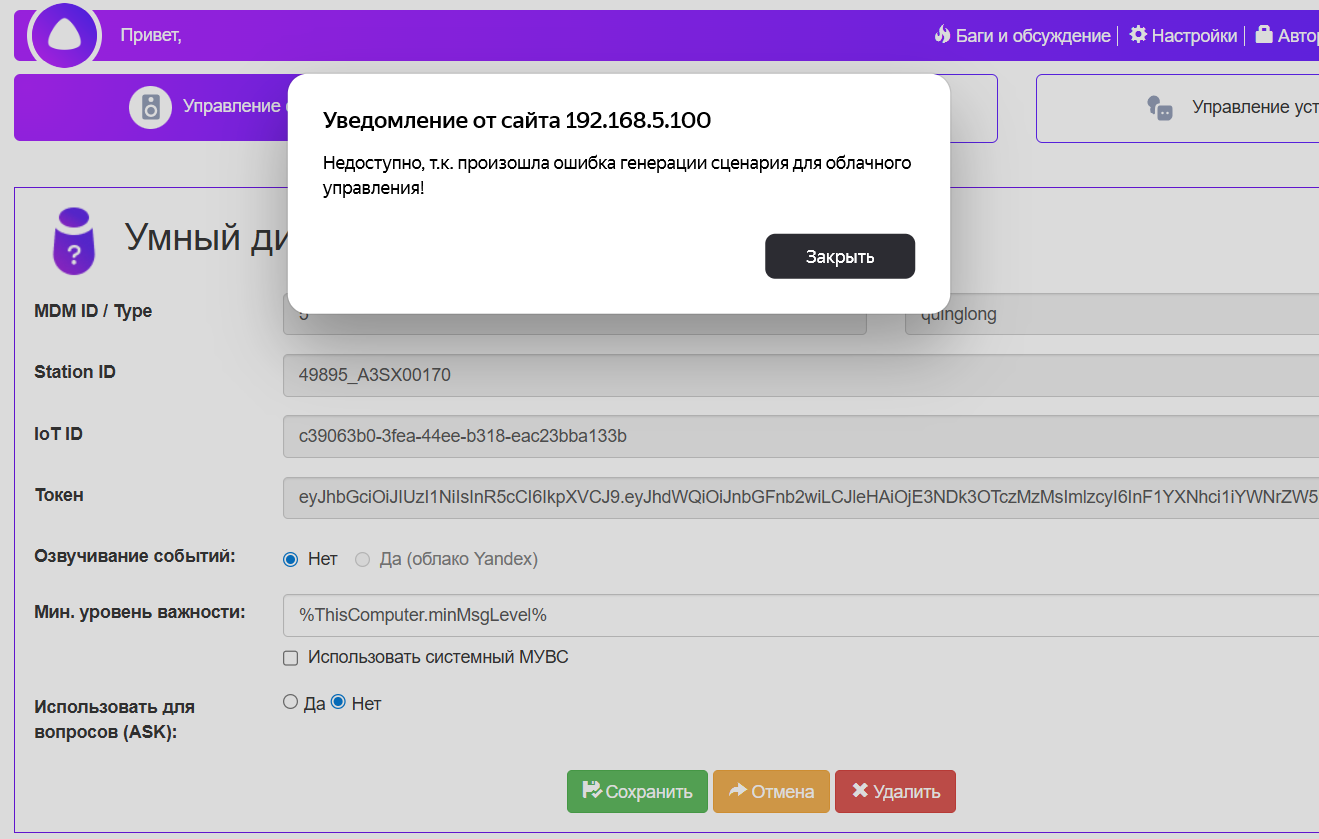Click the purple smart speaker question icon
The image size is (1319, 839).
coord(73,241)
